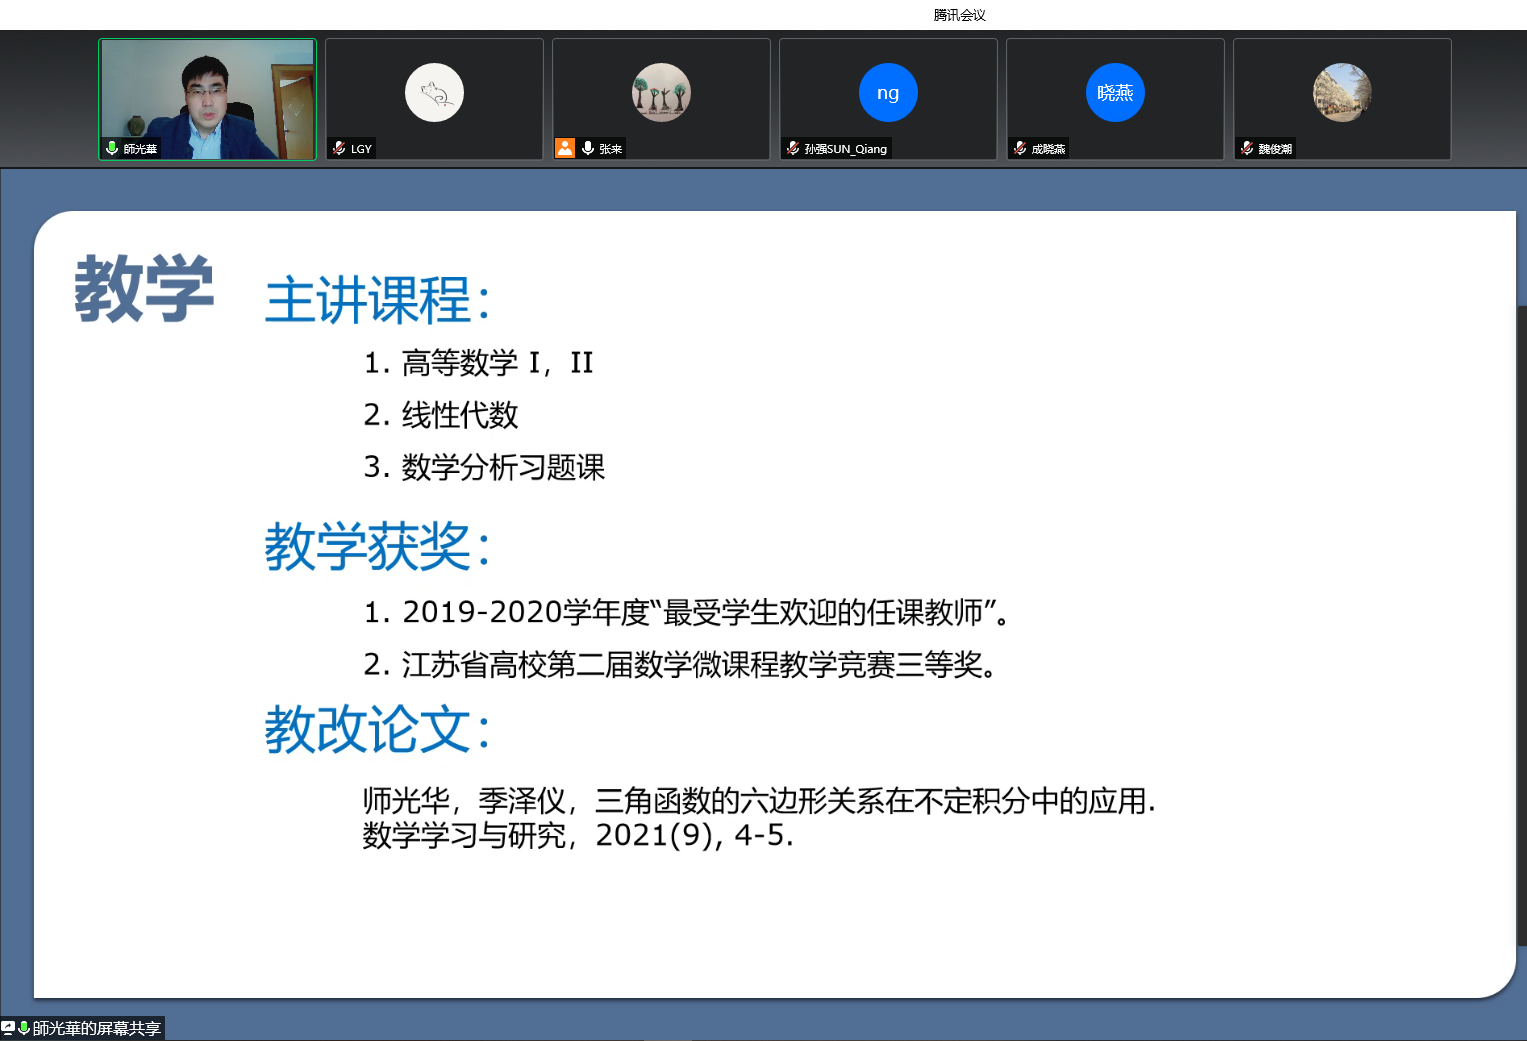Click the muted mic icon for 成晓燕
This screenshot has height=1041, width=1527.
(1020, 148)
